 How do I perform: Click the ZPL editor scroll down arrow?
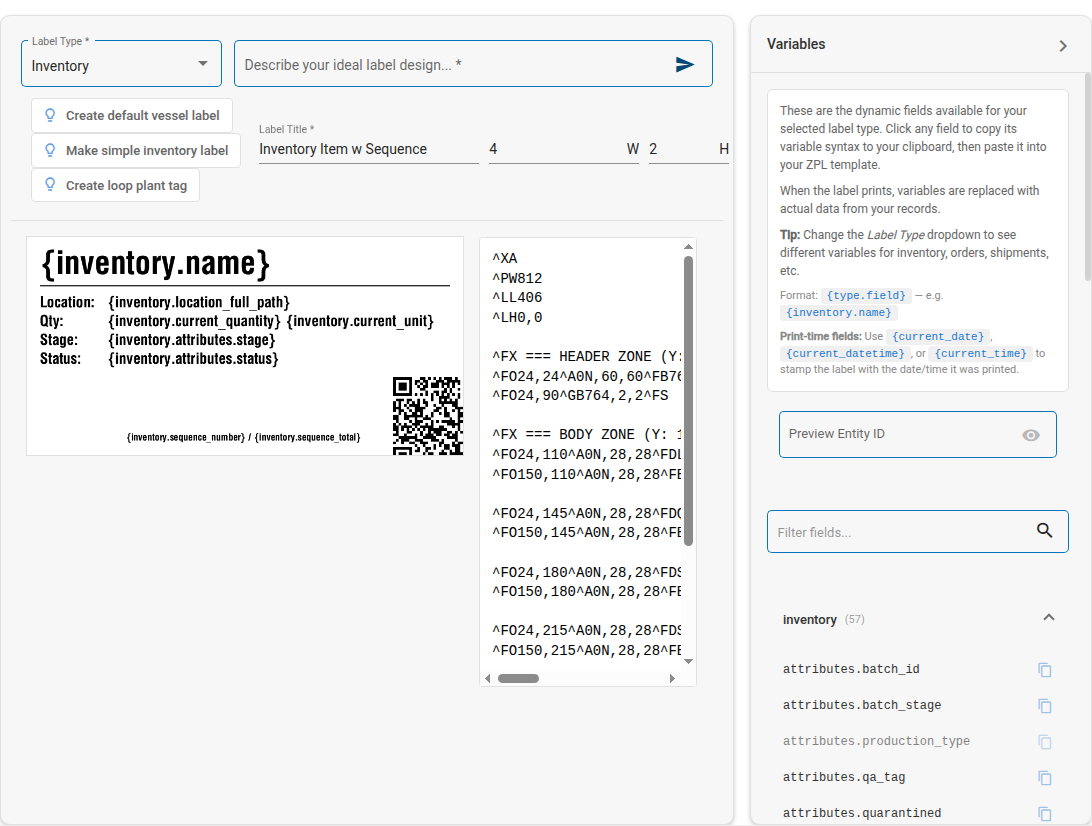[x=688, y=662]
